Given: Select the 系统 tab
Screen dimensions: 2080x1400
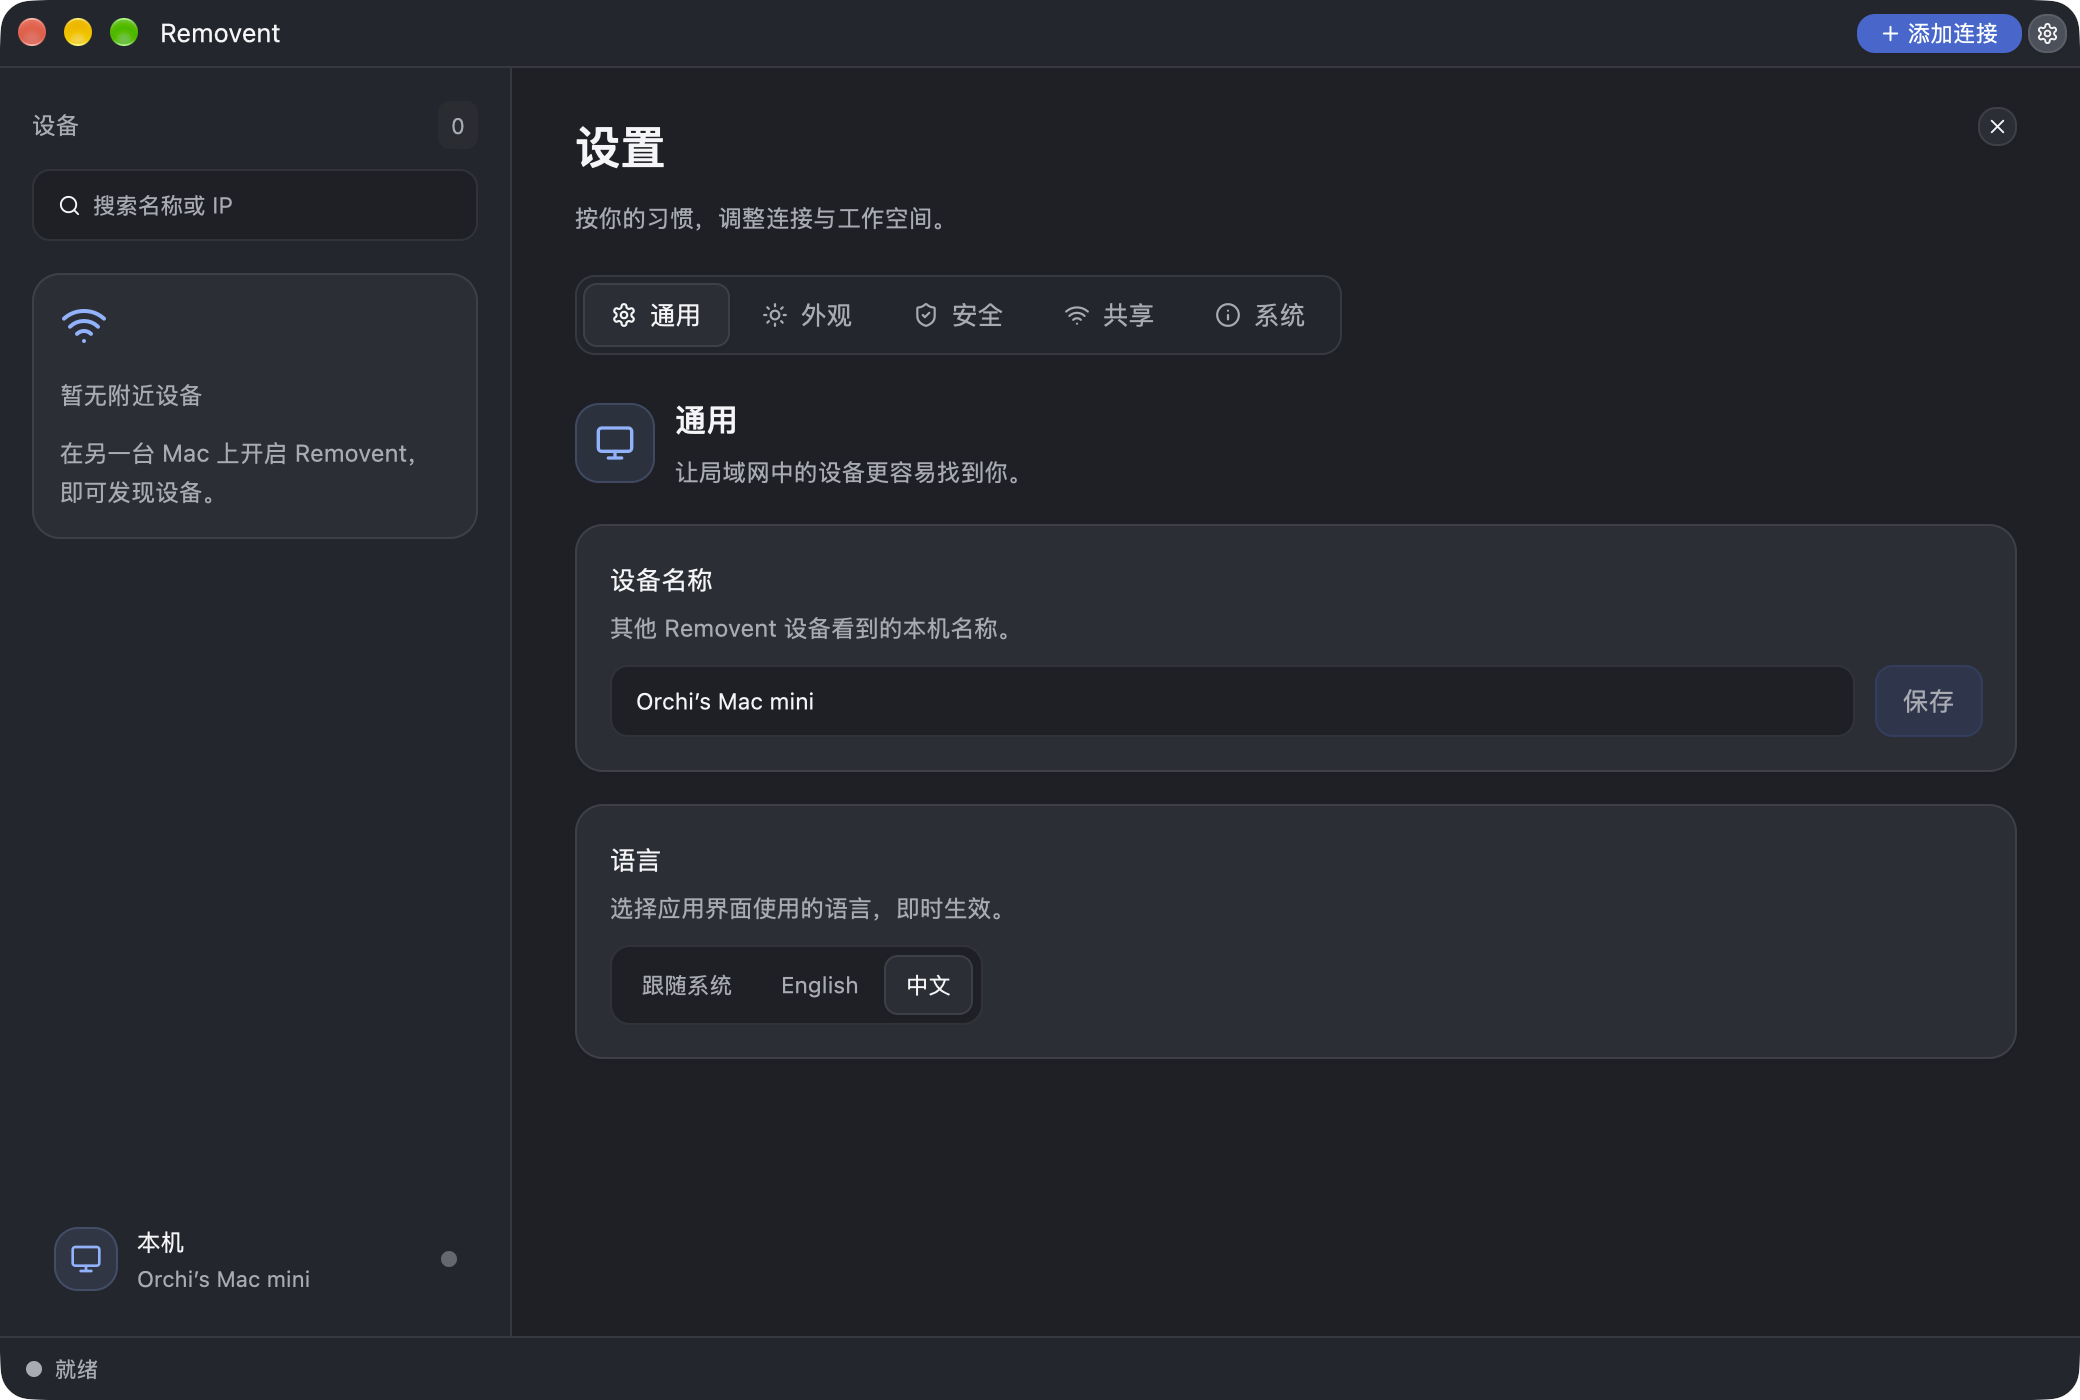Looking at the screenshot, I should pos(1260,316).
